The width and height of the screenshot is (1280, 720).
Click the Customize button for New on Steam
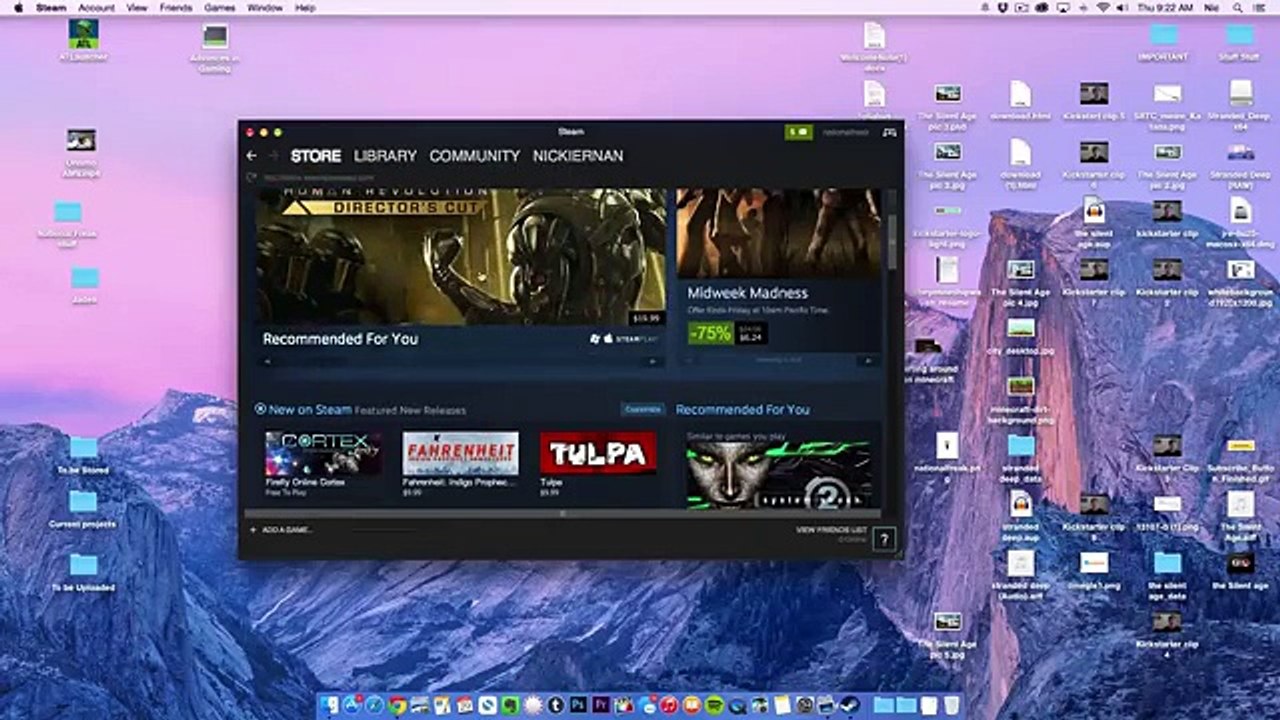[x=642, y=409]
